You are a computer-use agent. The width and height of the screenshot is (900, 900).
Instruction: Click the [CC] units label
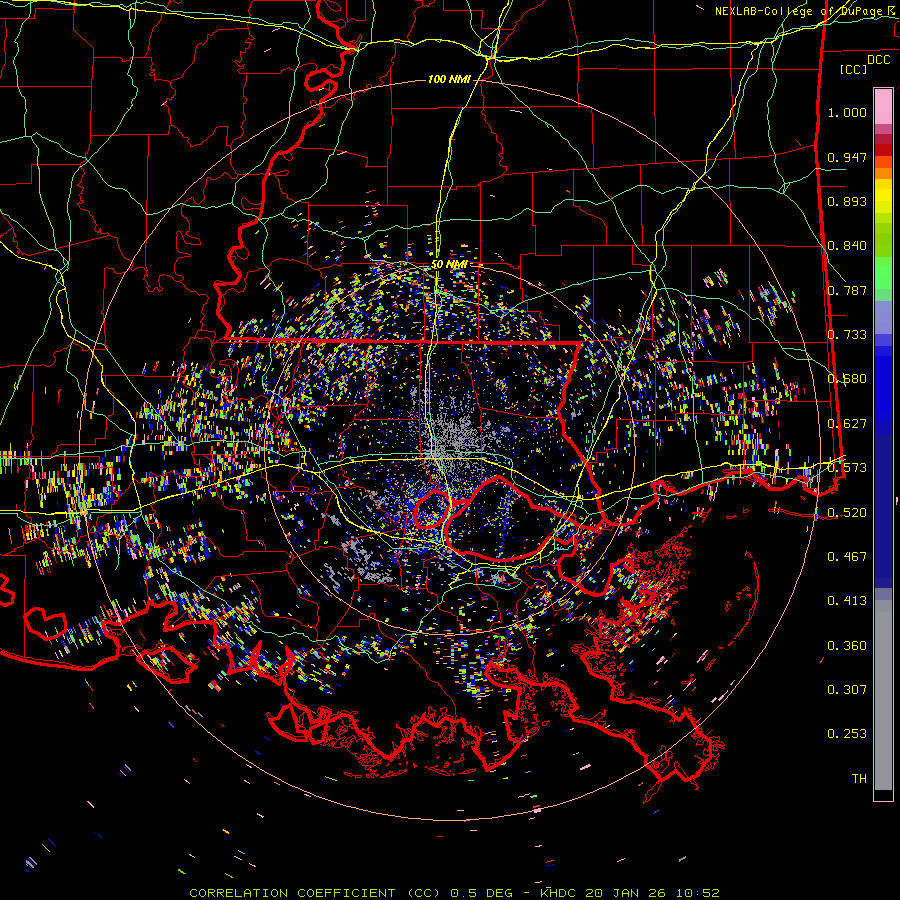tap(854, 69)
